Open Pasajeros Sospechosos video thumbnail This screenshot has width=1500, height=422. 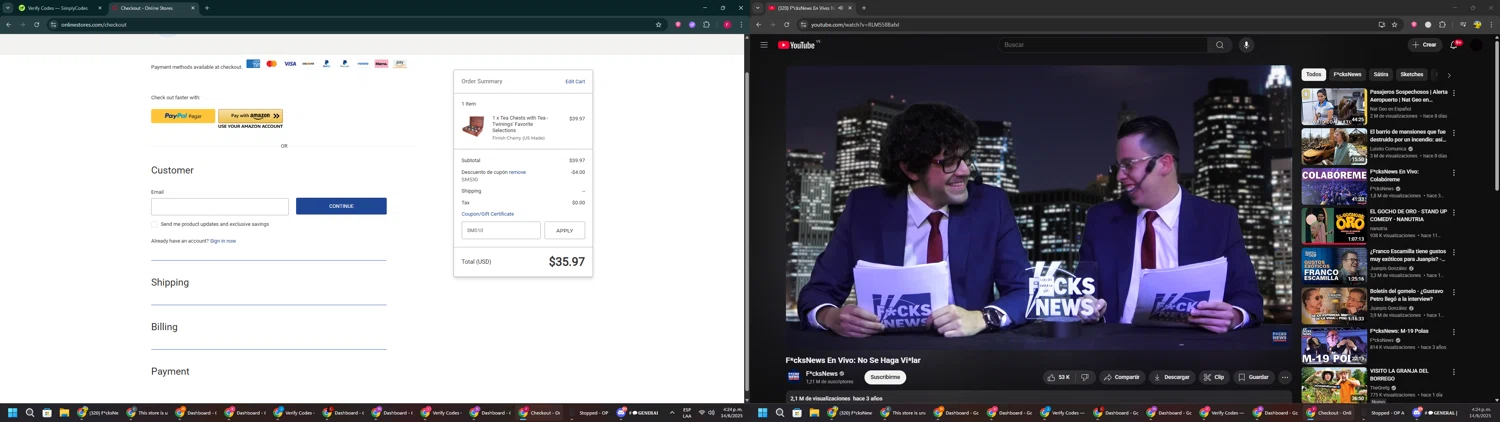tap(1334, 107)
